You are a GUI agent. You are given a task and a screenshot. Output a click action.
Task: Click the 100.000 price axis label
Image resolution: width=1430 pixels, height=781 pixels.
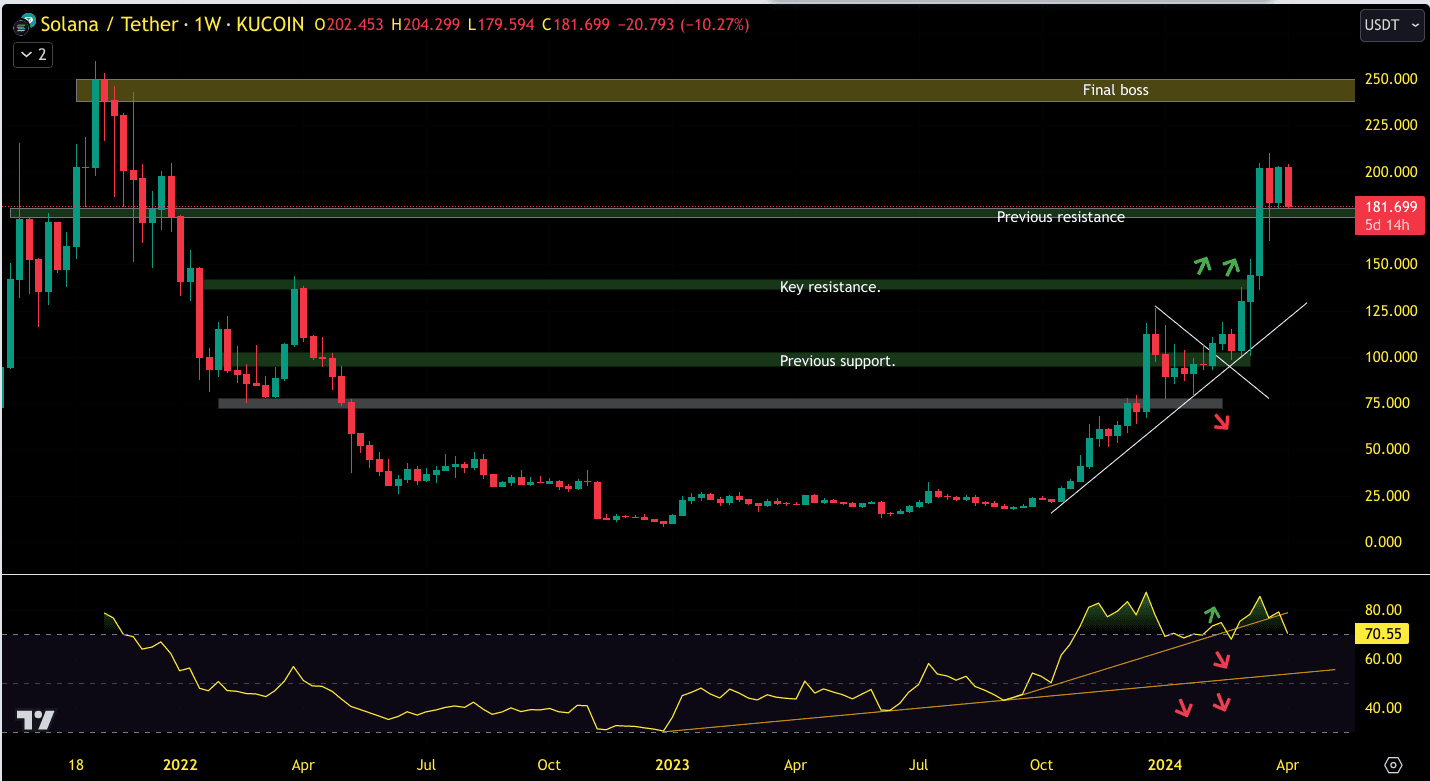point(1391,357)
